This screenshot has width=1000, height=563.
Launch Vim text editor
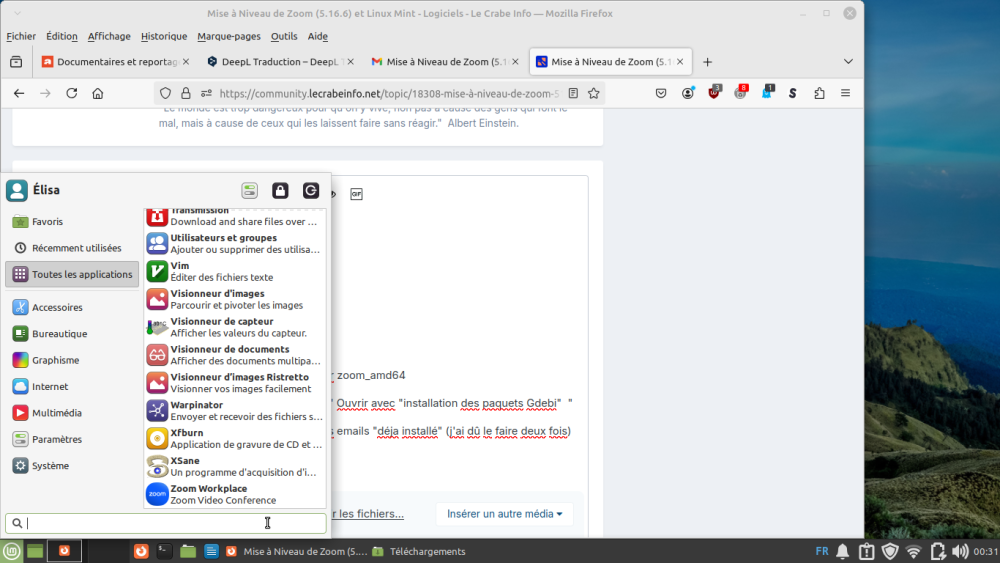point(235,271)
